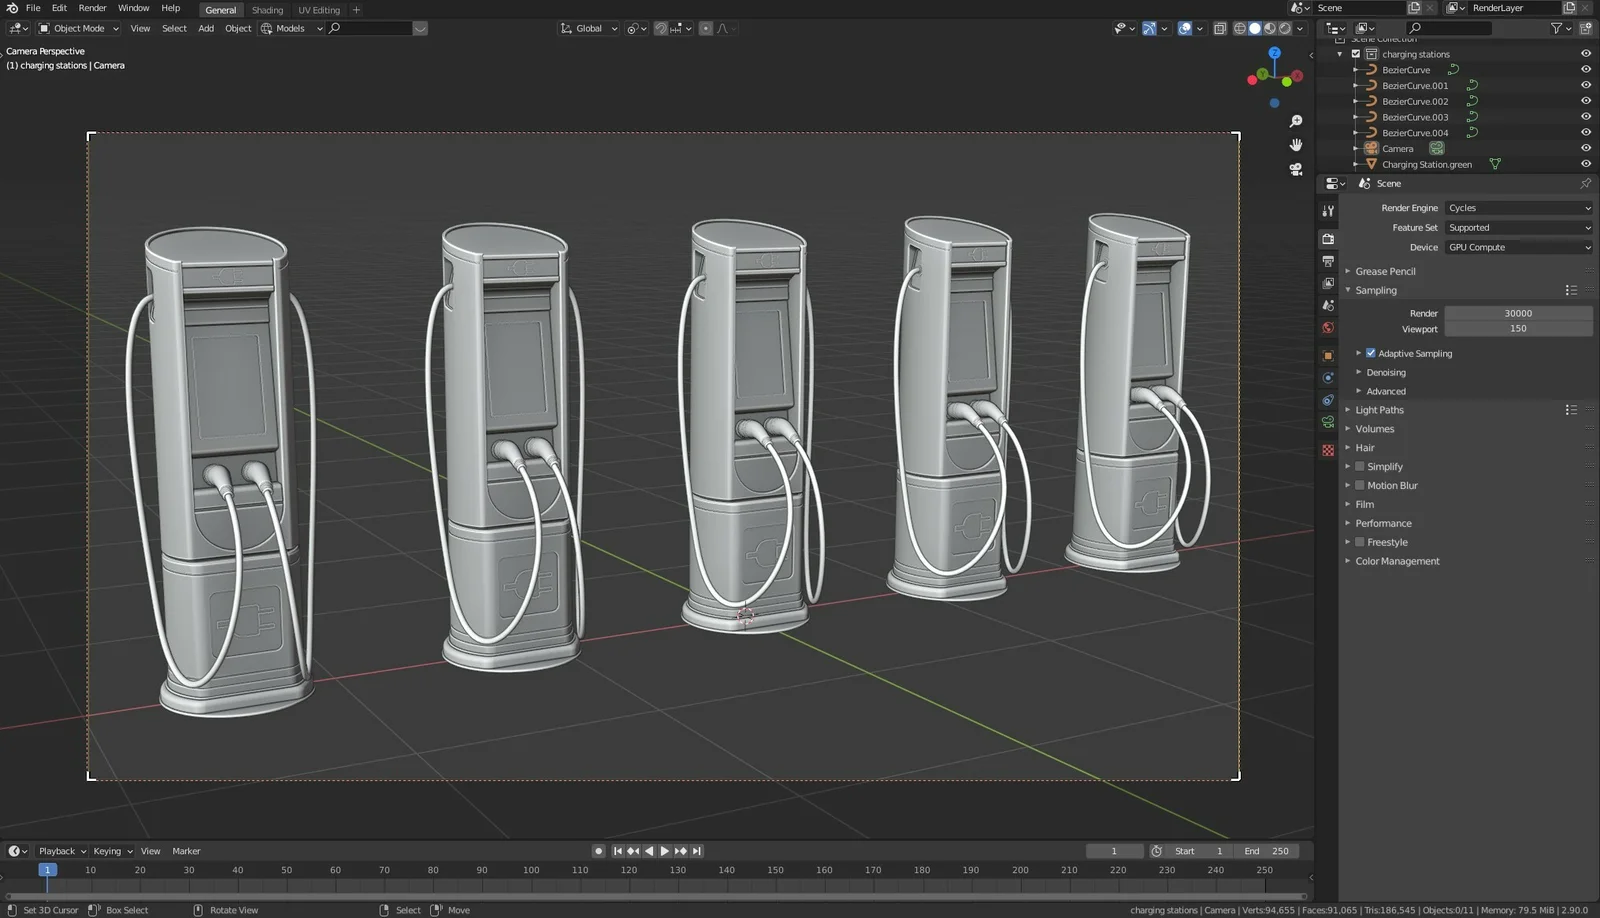Click the Device GPU Compute selector

click(x=1518, y=247)
